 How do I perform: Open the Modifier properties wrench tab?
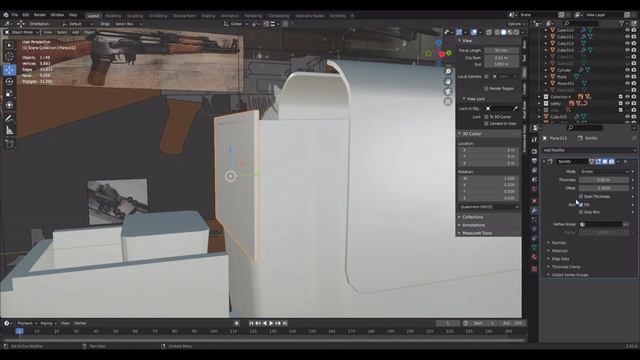(x=534, y=210)
